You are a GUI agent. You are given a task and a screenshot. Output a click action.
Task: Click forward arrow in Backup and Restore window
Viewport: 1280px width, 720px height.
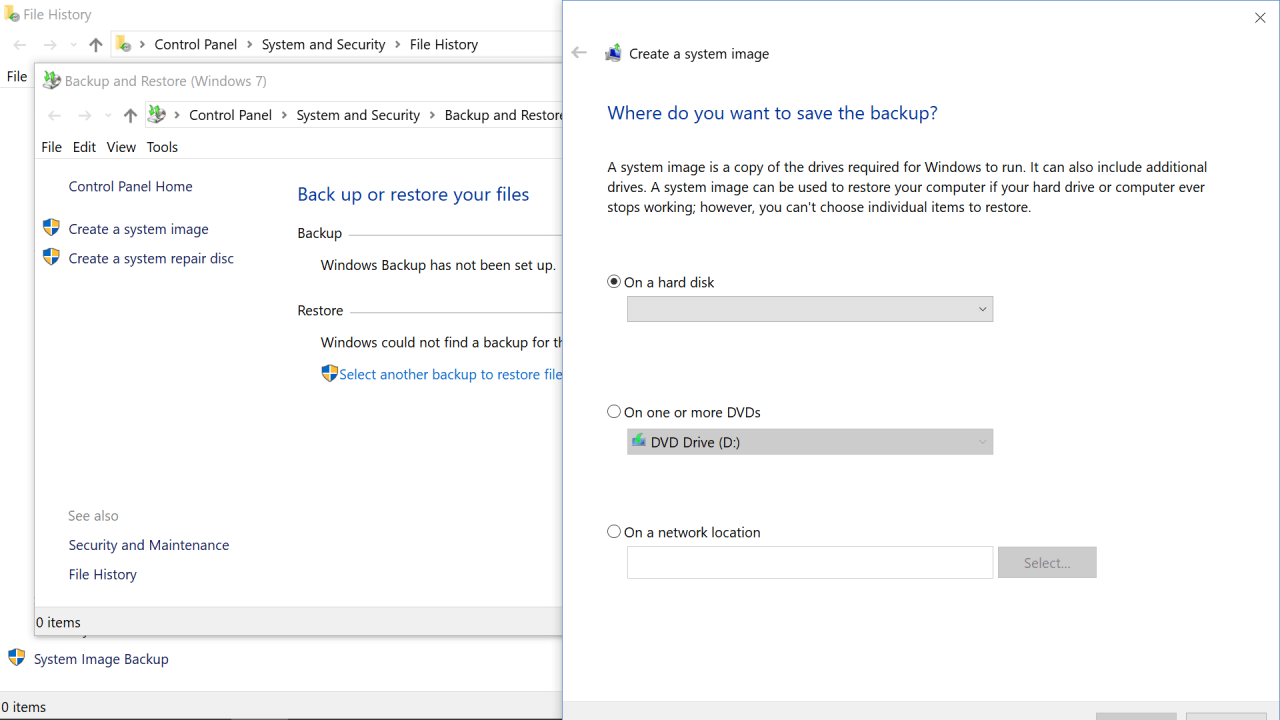85,115
